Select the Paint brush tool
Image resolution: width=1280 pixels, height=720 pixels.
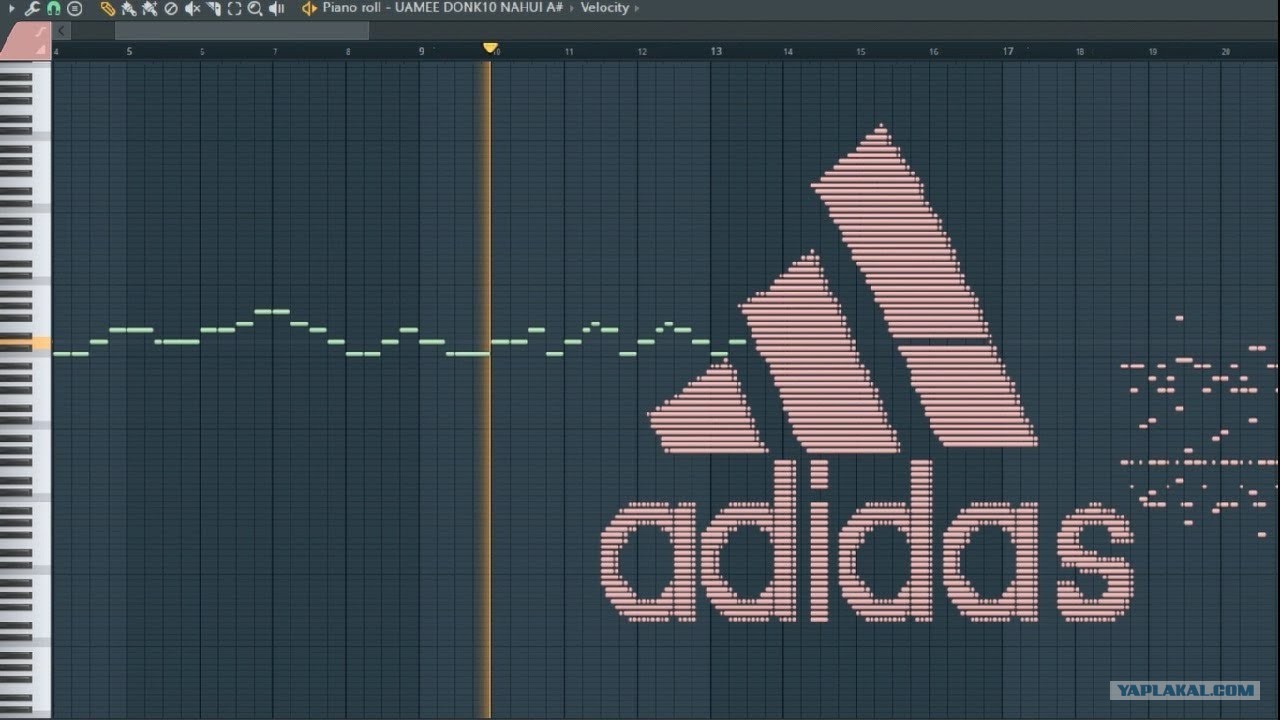(x=129, y=9)
